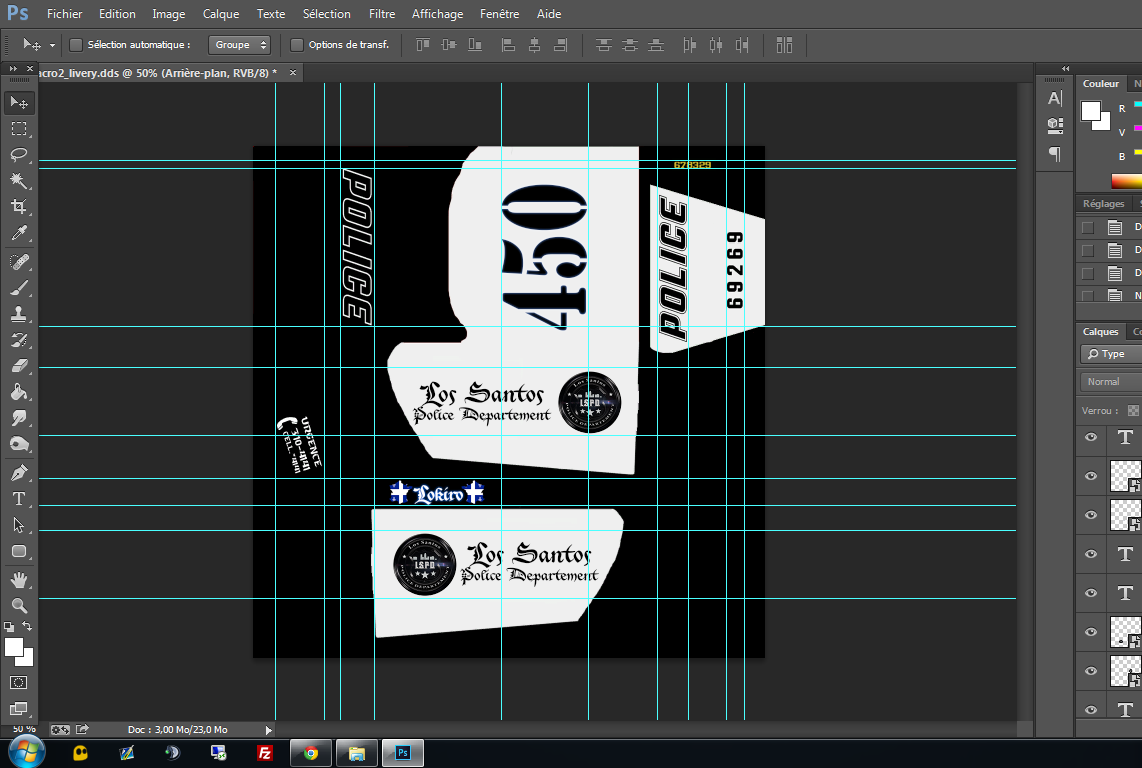Viewport: 1142px width, 768px height.
Task: Activate the Zoom tool
Action: [x=19, y=605]
